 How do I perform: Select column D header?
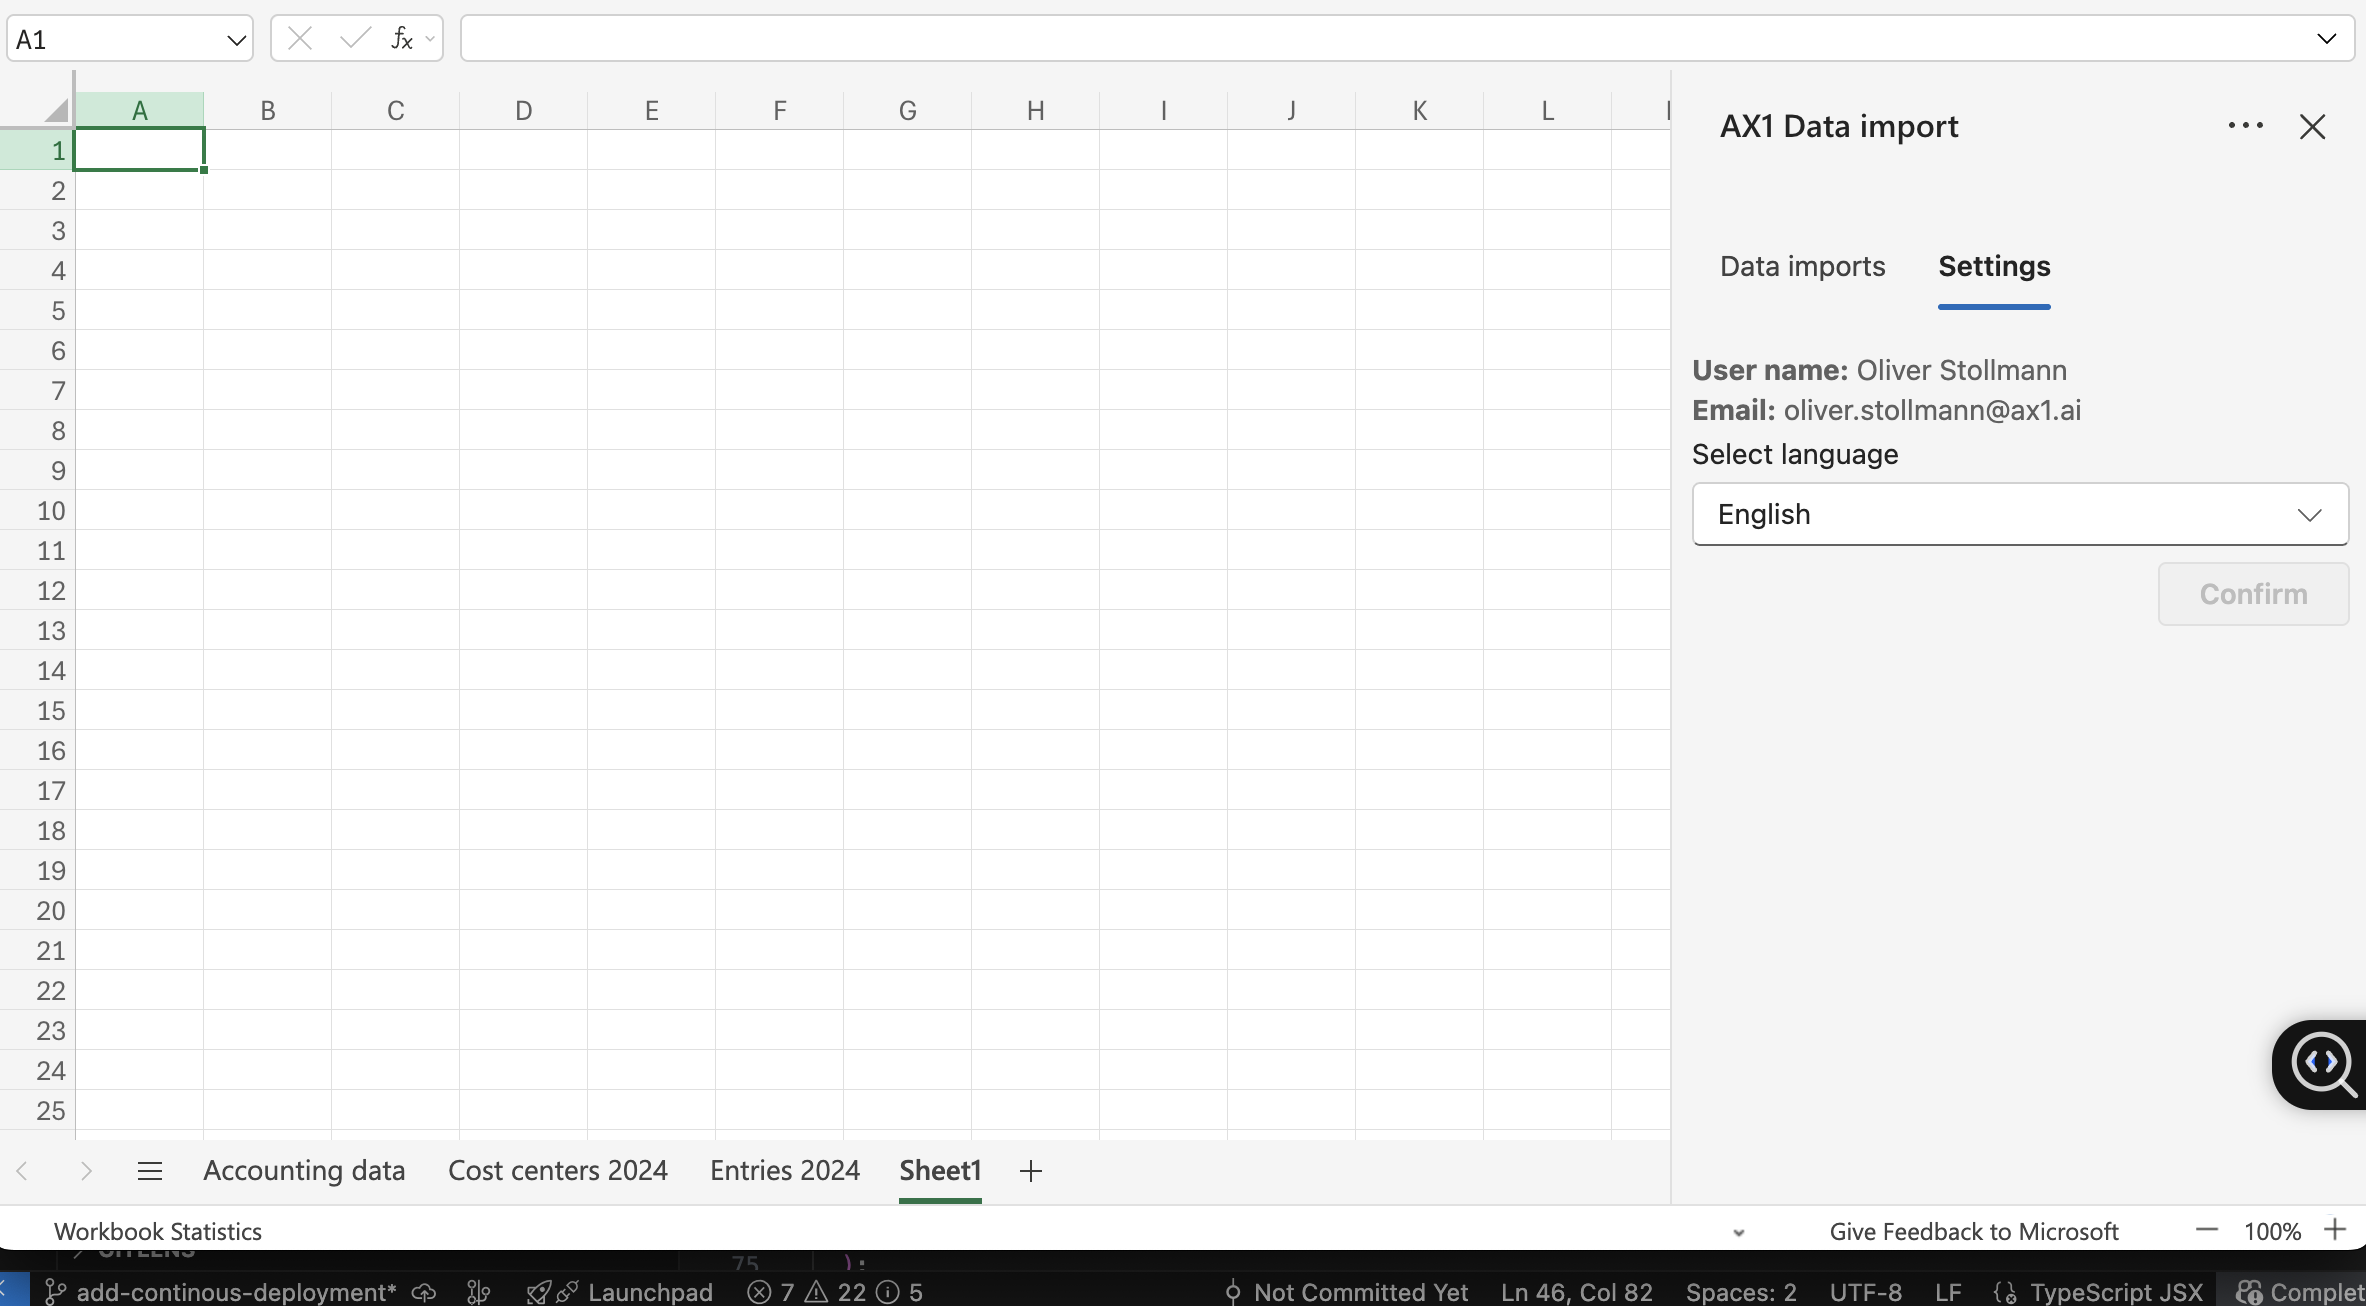point(523,111)
